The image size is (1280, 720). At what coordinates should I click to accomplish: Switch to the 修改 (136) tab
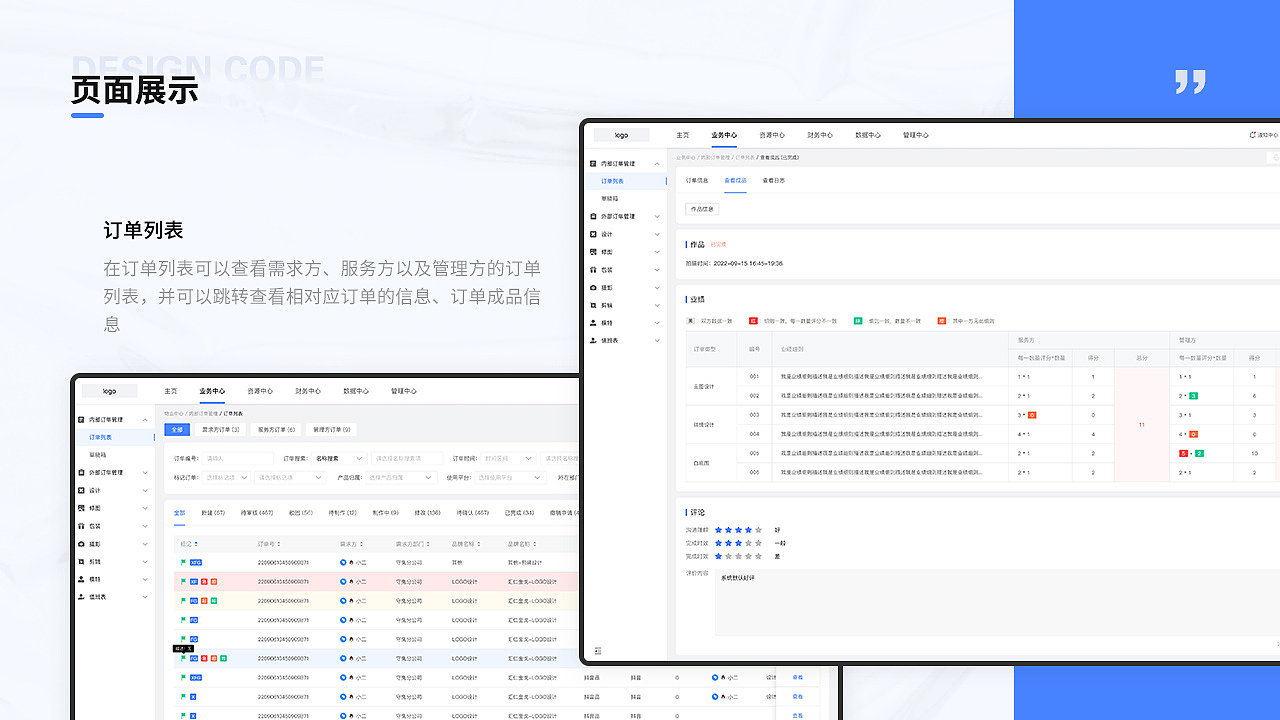pos(427,513)
